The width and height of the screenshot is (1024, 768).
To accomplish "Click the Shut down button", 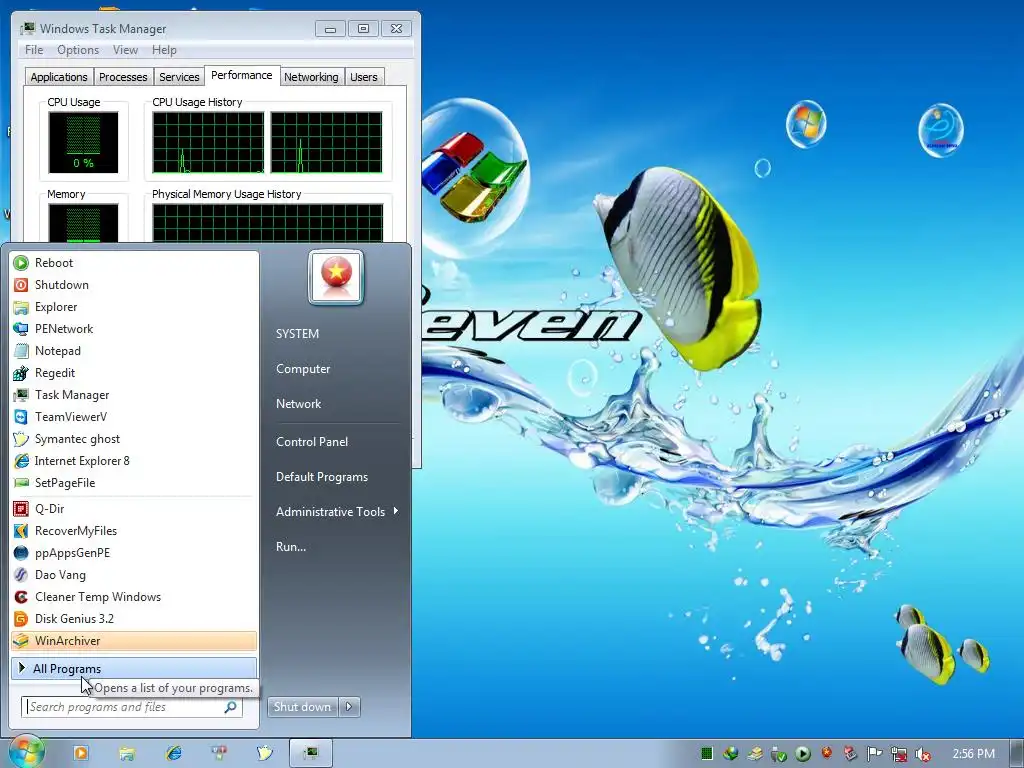I will 303,707.
